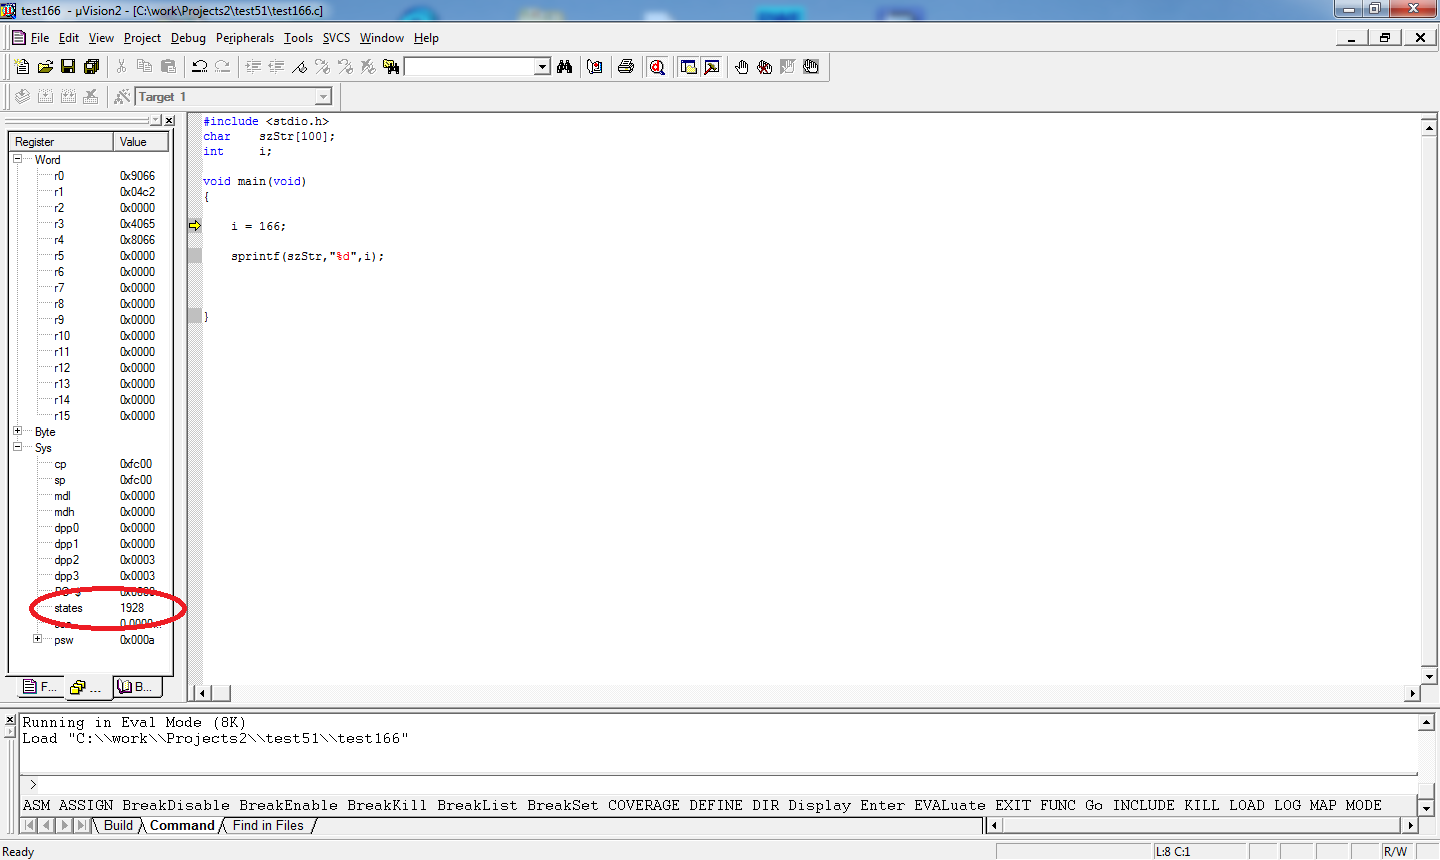Click the Paste clipboard icon
Viewport: 1440px width, 860px height.
168,67
